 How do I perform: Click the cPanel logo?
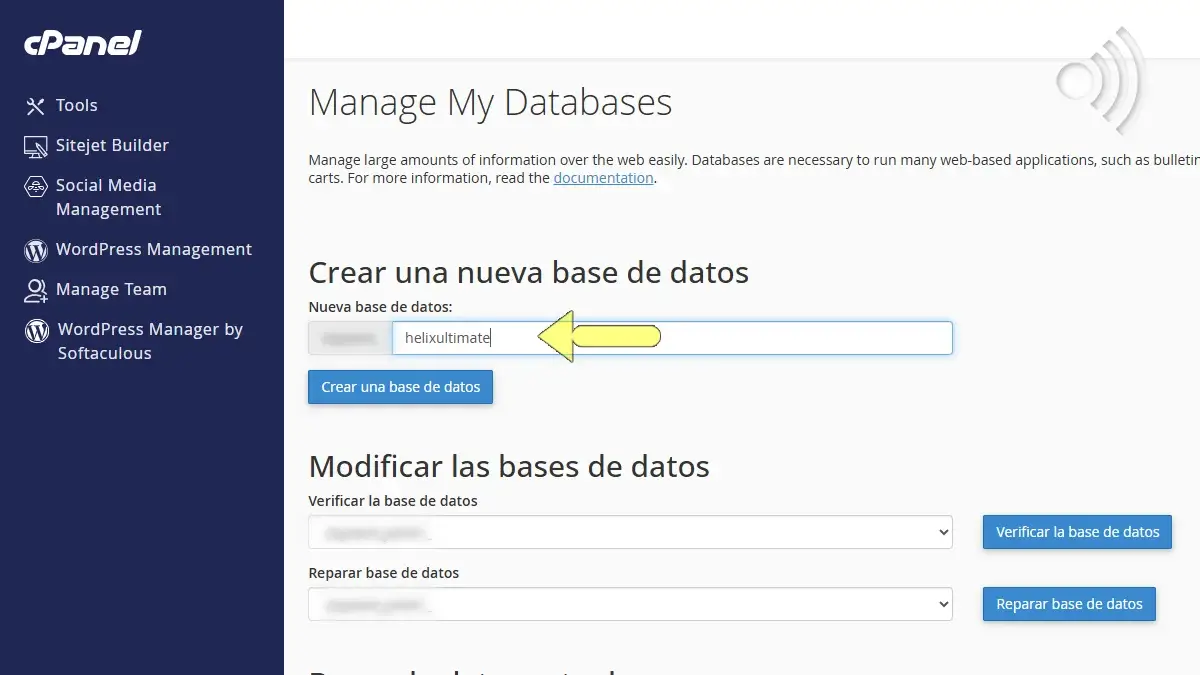82,42
